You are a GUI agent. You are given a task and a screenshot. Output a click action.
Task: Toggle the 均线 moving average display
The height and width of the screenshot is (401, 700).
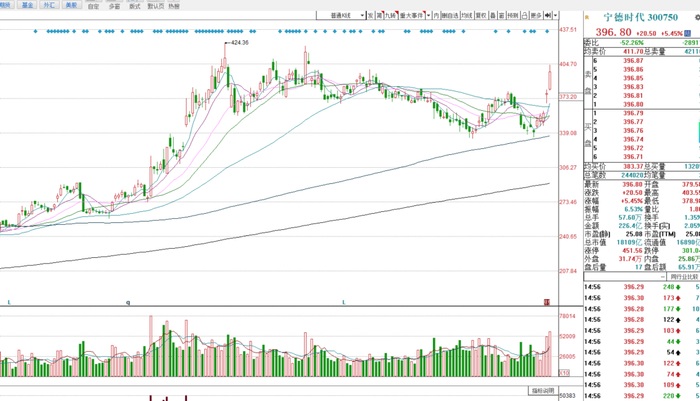pyautogui.click(x=467, y=16)
